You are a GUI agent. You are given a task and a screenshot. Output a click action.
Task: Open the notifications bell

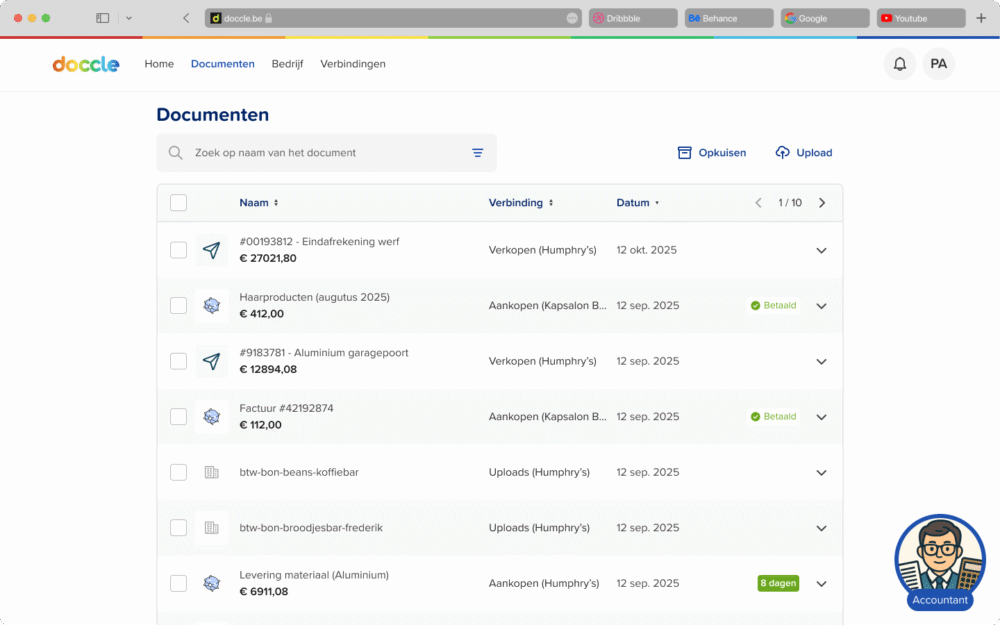[x=899, y=64]
